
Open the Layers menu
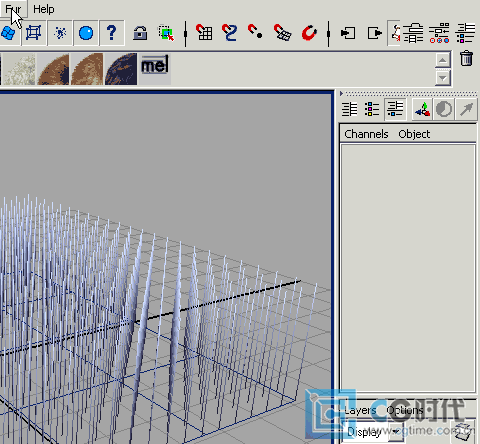(x=360, y=411)
